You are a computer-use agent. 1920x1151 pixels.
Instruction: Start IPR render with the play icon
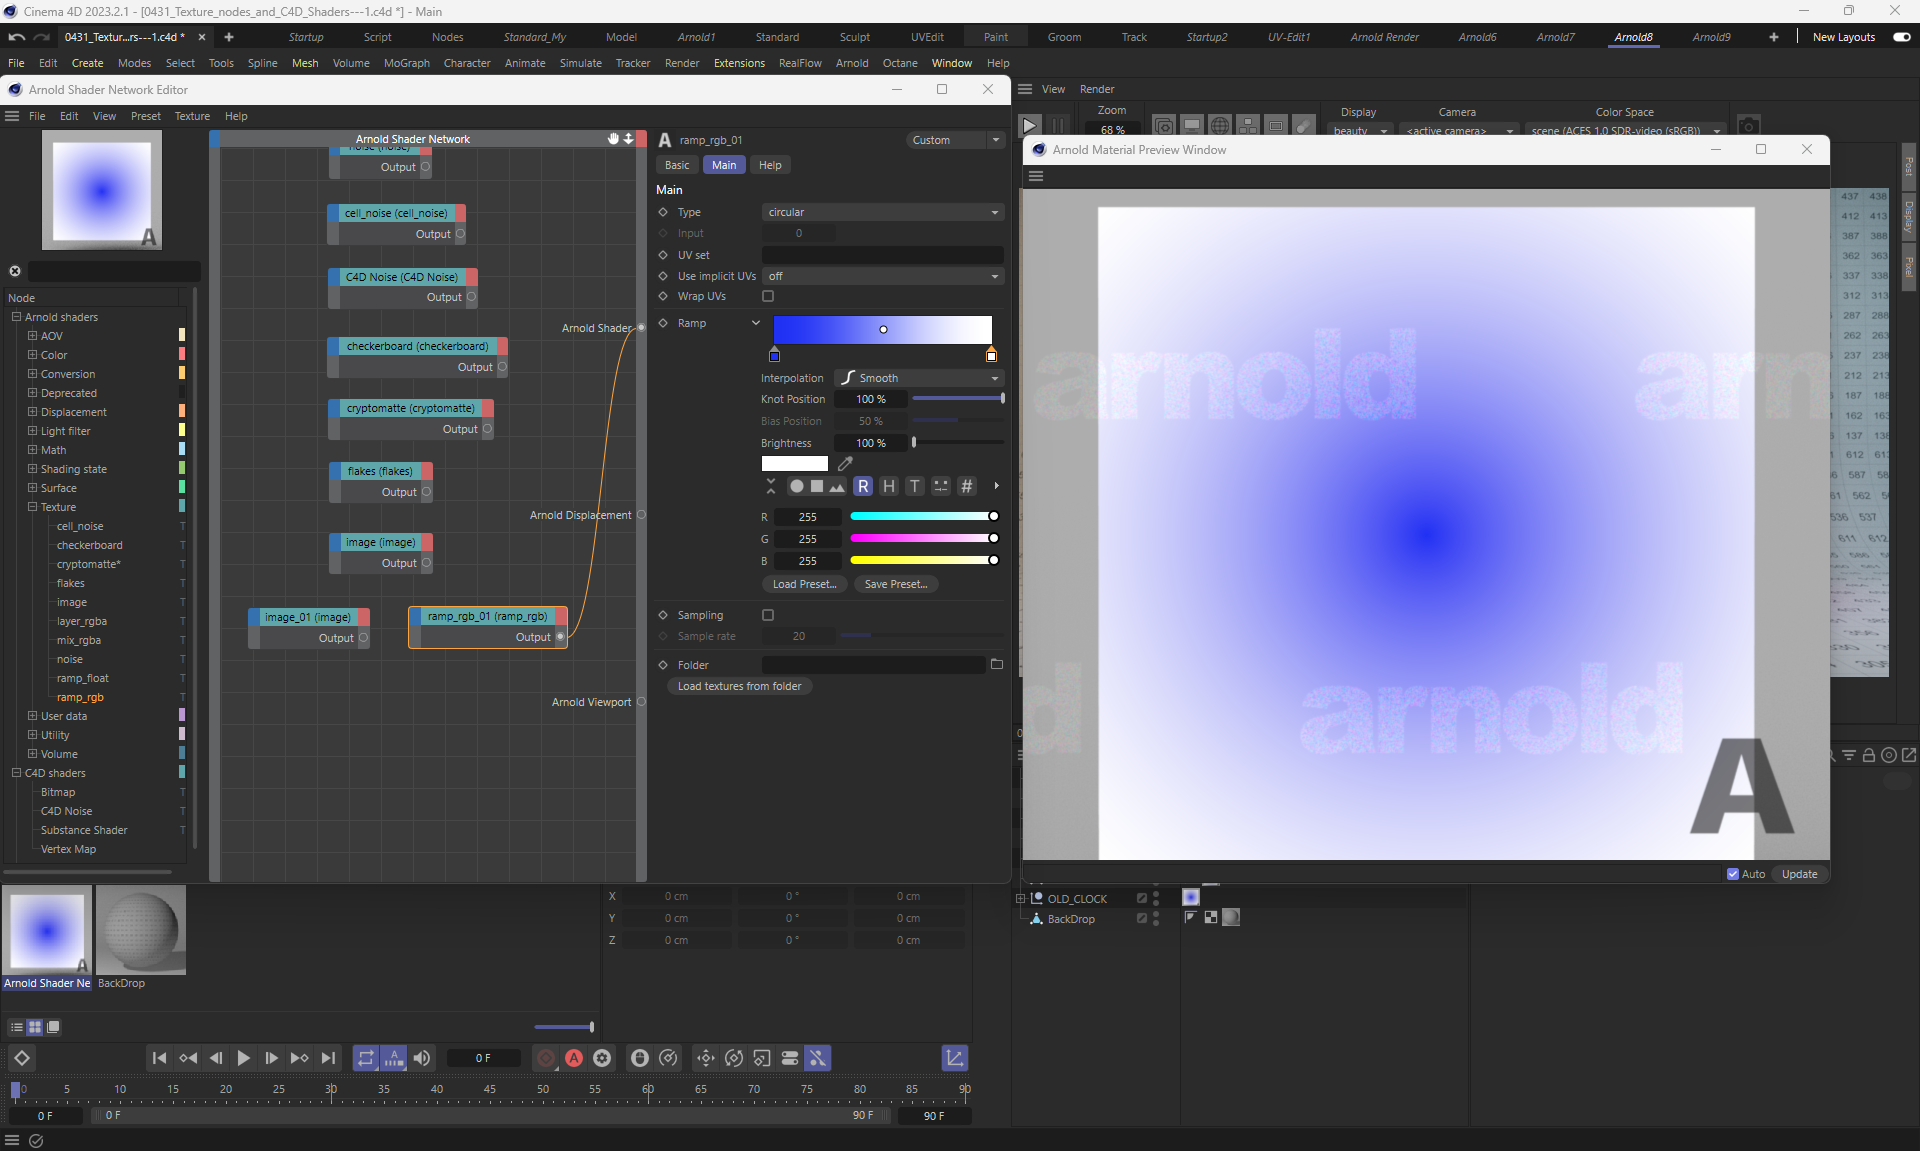[x=1028, y=126]
